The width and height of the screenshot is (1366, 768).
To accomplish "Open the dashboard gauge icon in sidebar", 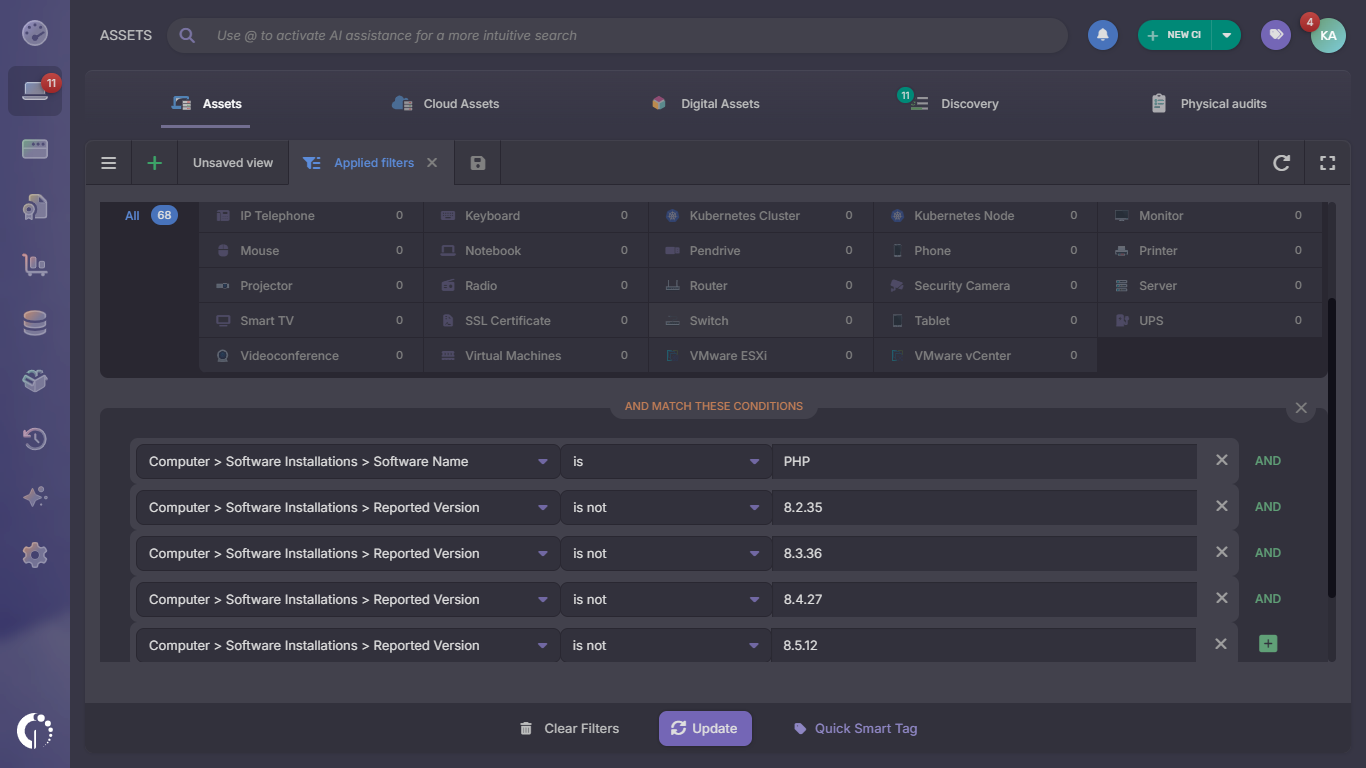I will tap(35, 33).
